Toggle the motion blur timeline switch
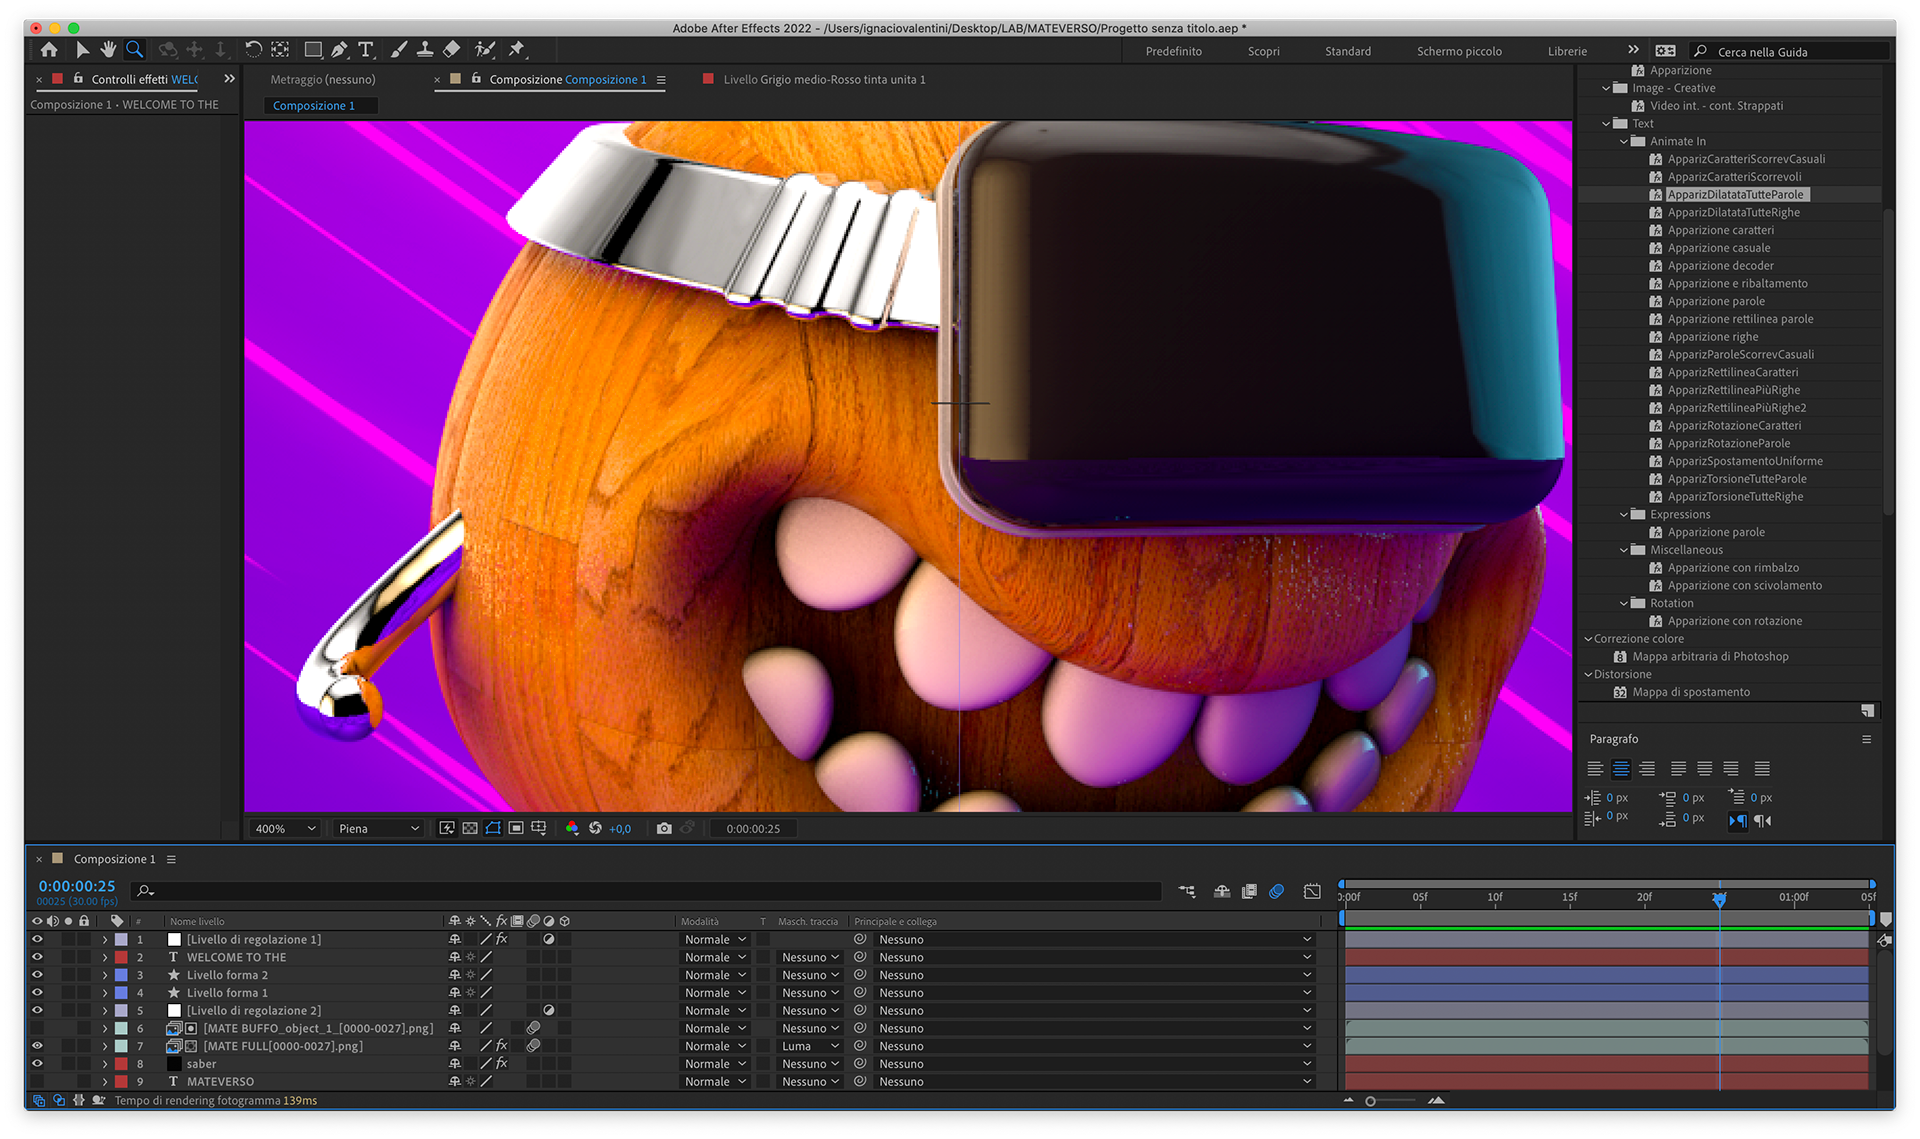 tap(1277, 891)
